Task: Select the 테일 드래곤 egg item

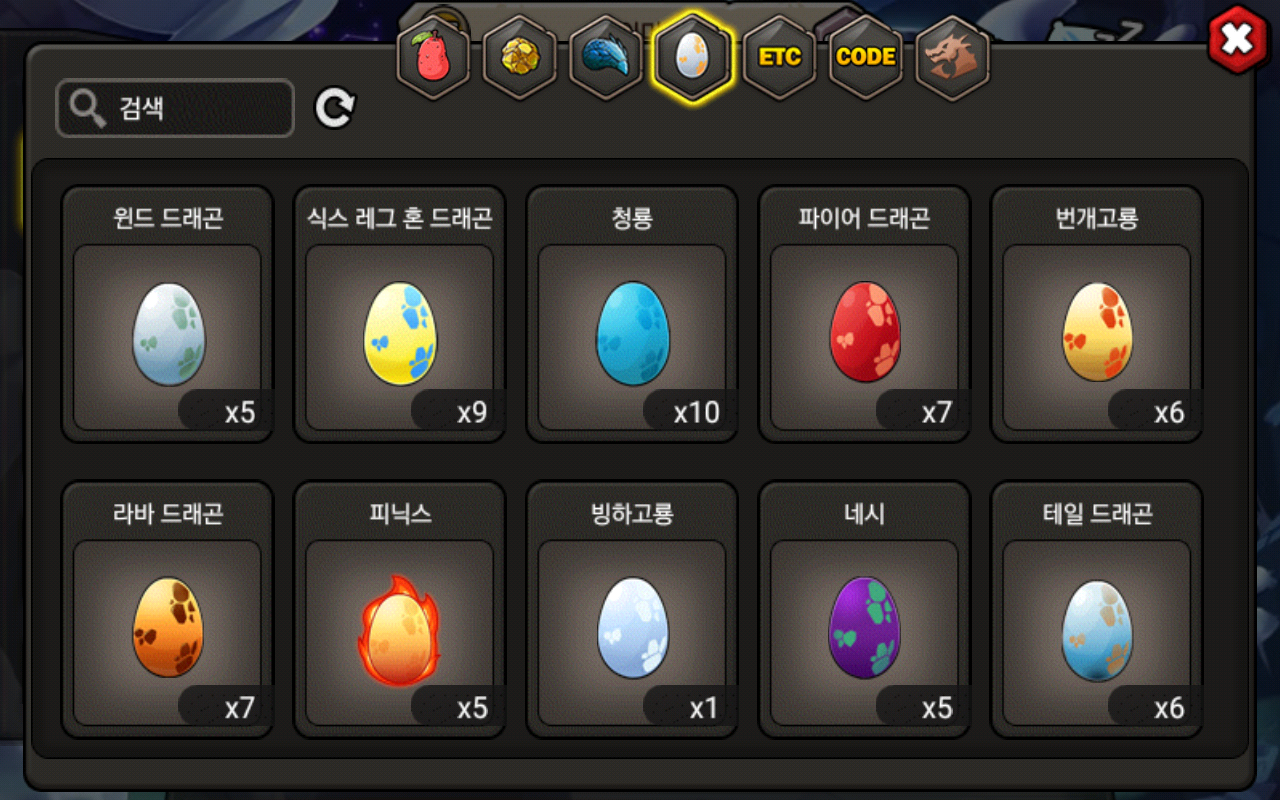Action: pos(1097,610)
